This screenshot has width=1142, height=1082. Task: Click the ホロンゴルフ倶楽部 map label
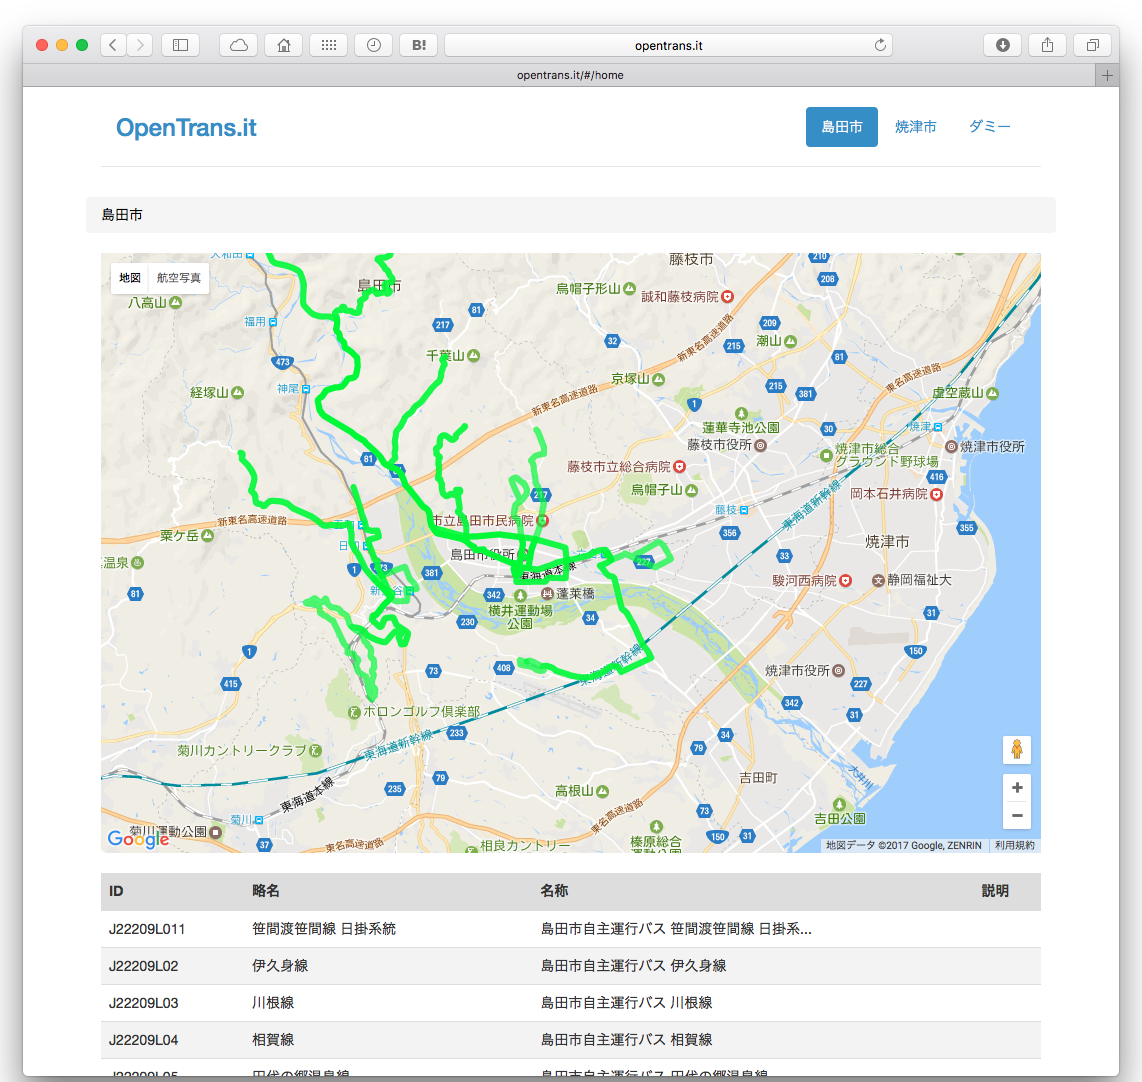tap(421, 711)
